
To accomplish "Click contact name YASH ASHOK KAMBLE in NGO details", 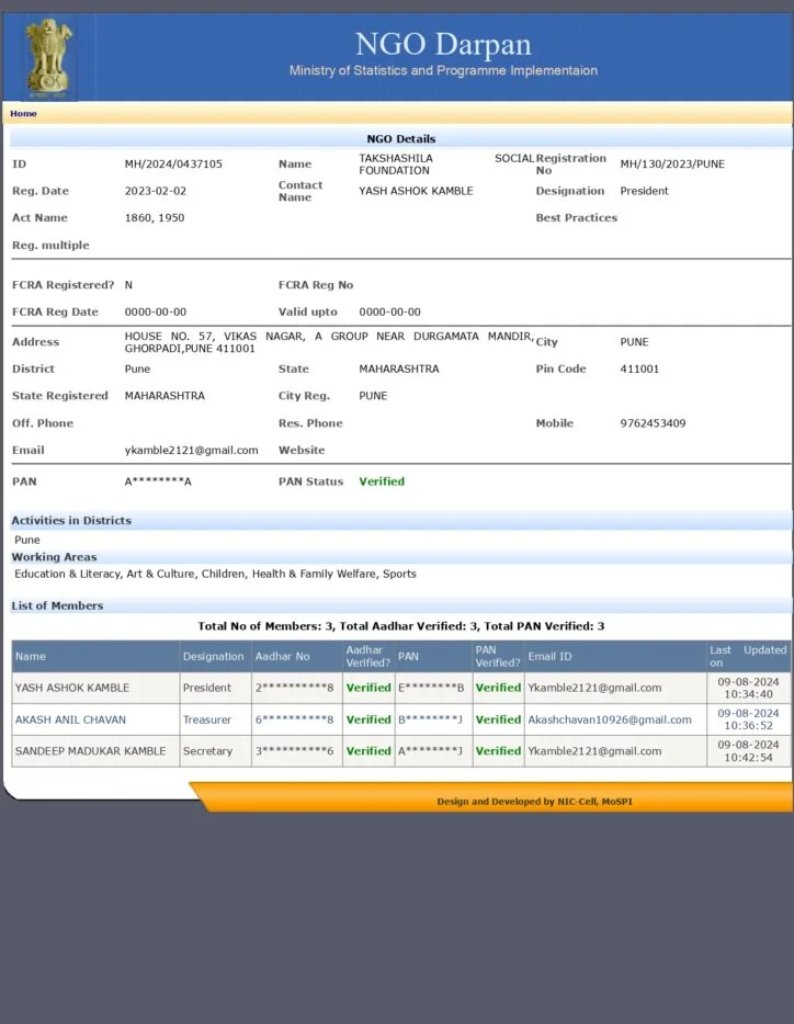I will pyautogui.click(x=415, y=191).
